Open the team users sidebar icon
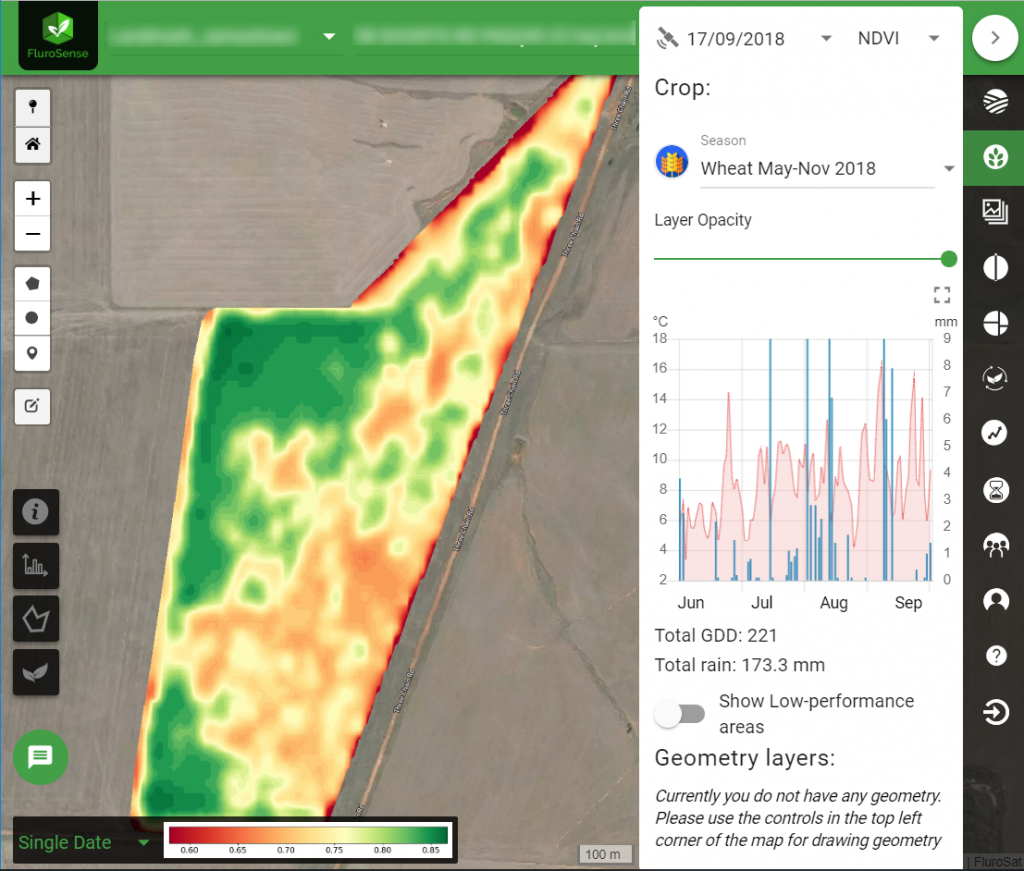The image size is (1024, 871). 995,545
